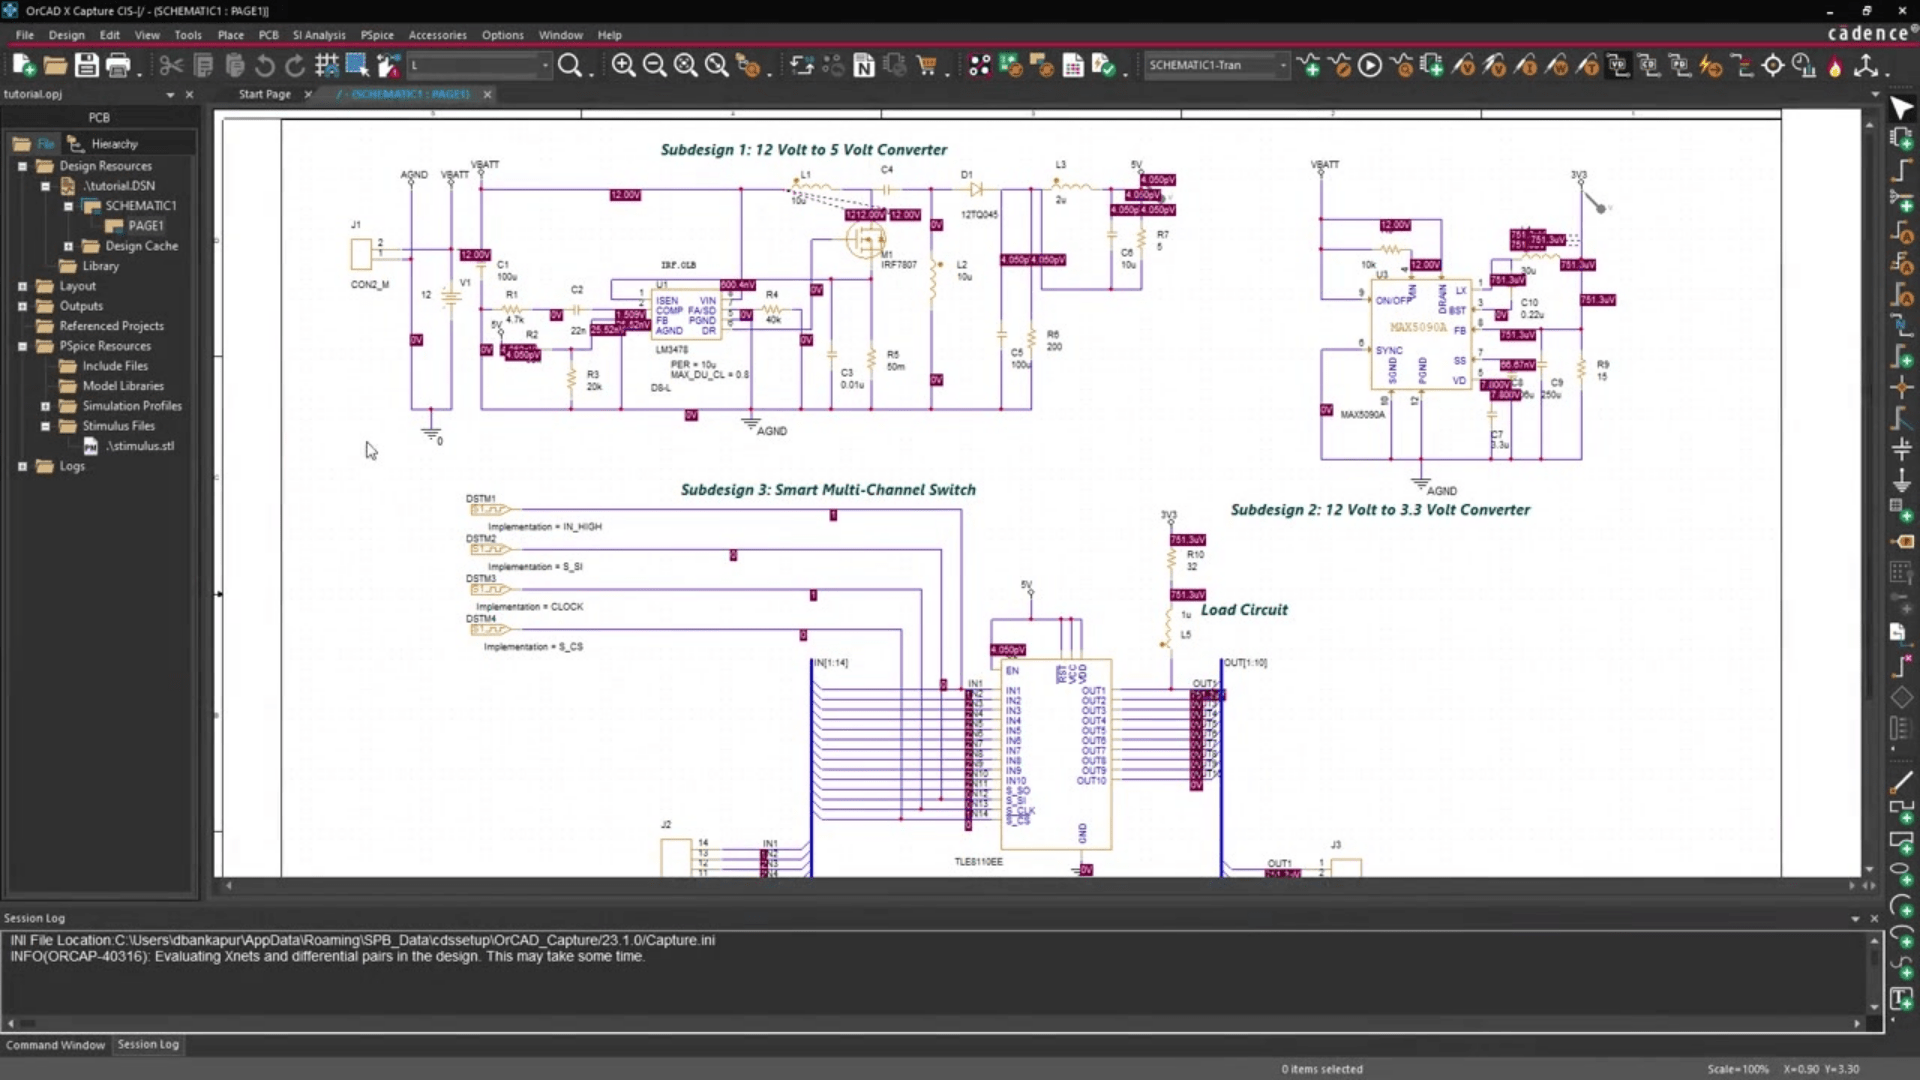Viewport: 1920px width, 1080px height.
Task: Expand the Design Cache folder
Action: 68,246
